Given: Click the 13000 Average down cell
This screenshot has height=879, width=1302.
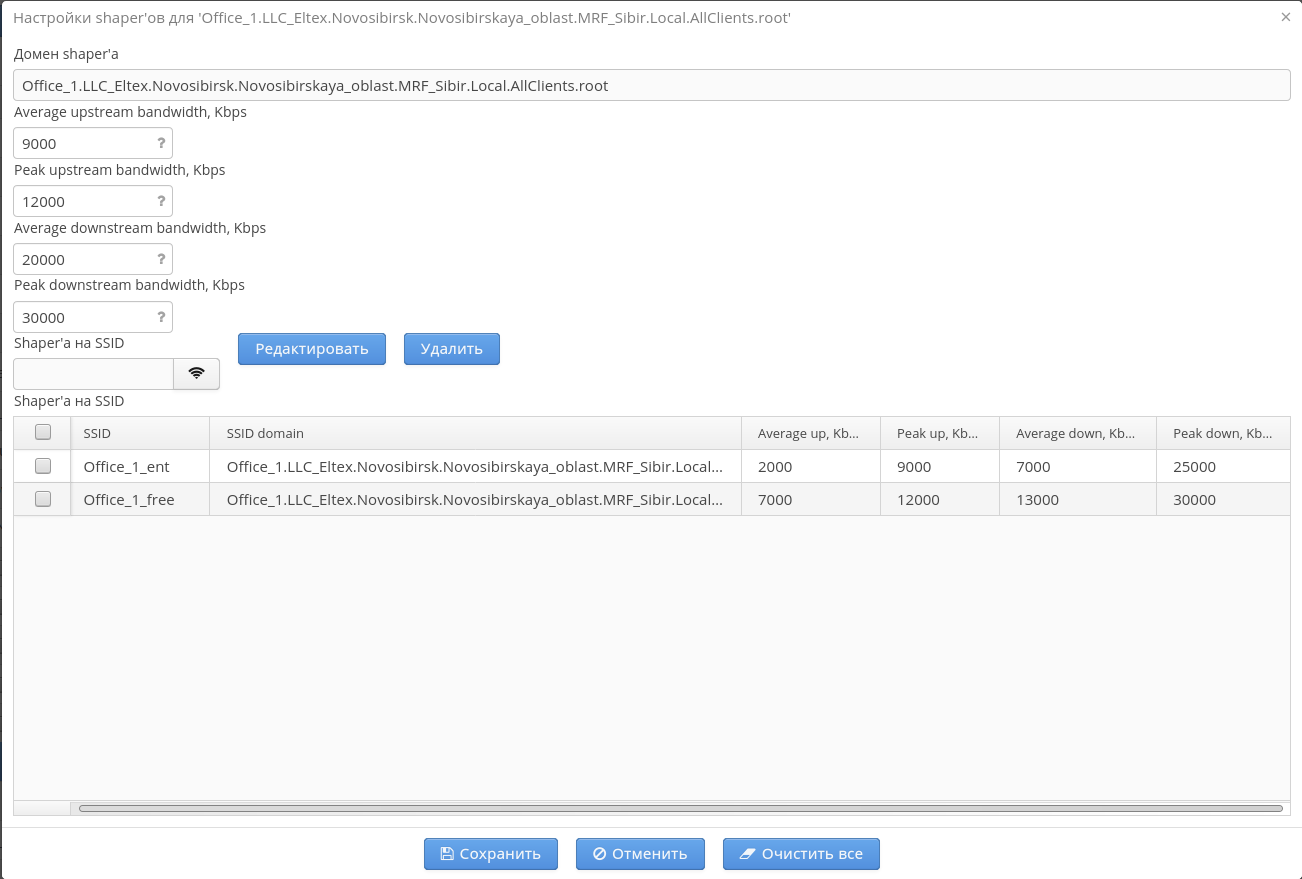Looking at the screenshot, I should 1078,499.
